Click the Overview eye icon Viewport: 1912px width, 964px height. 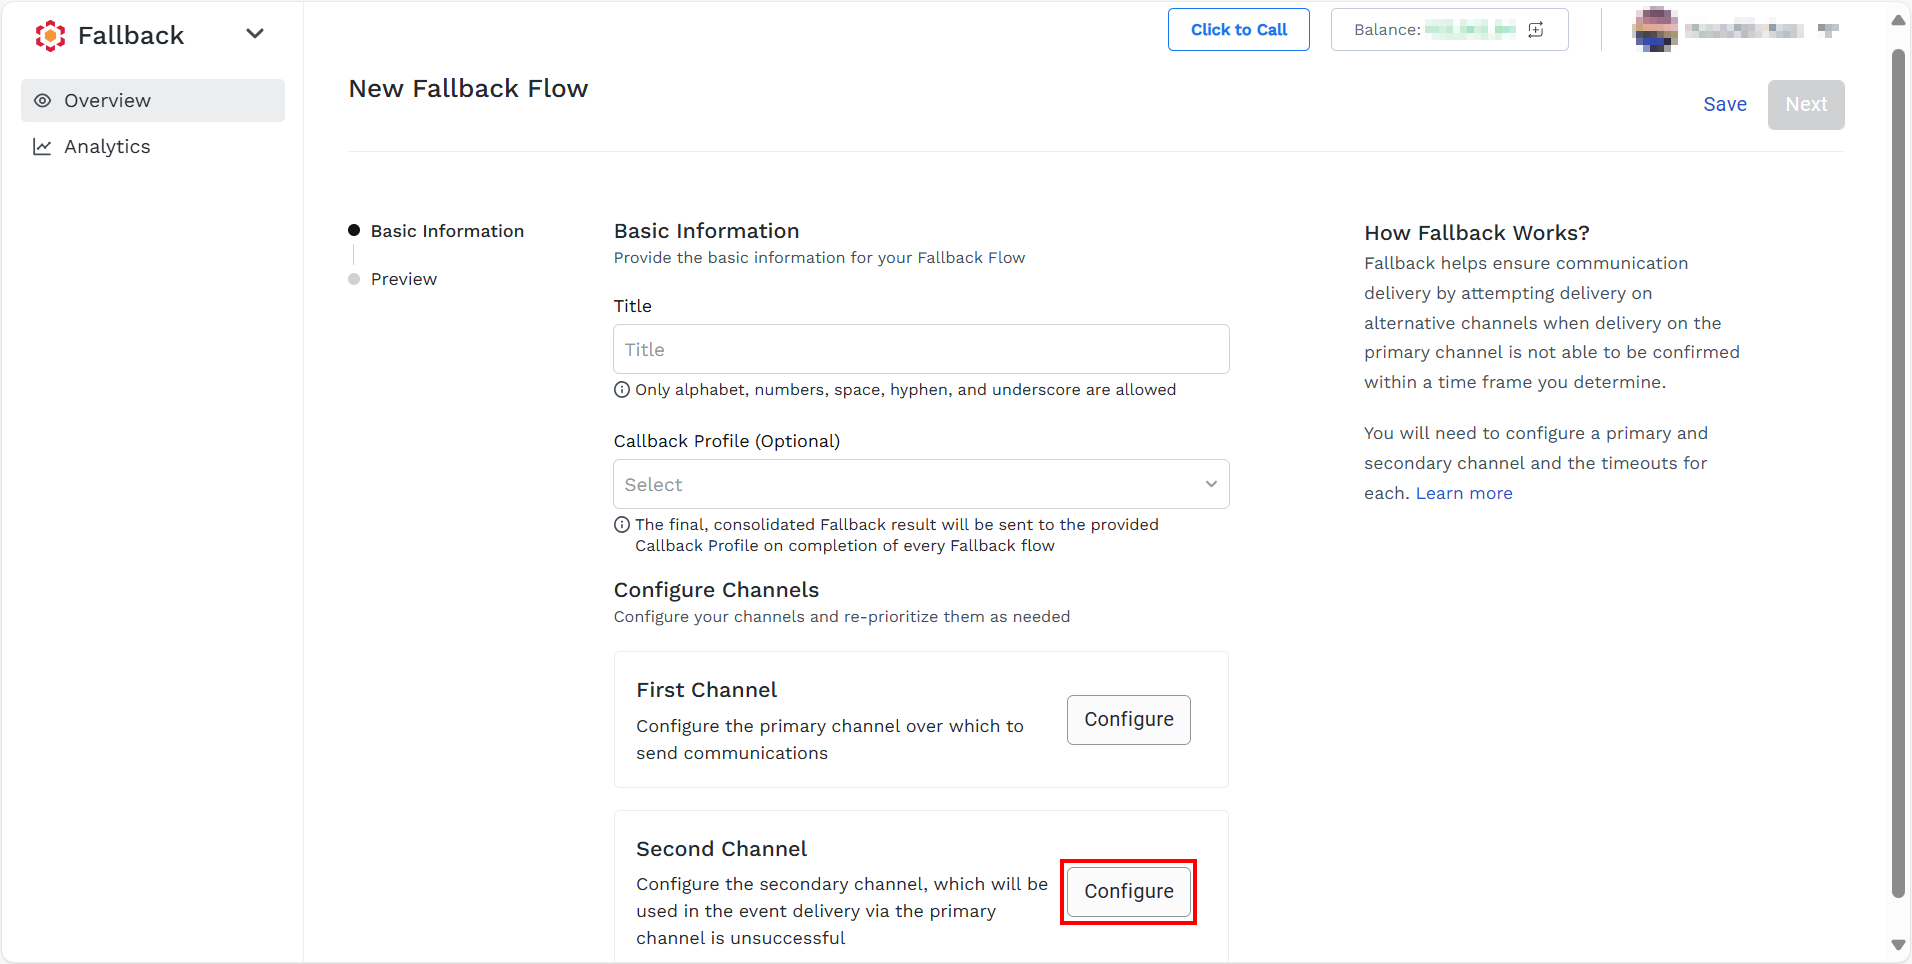(x=42, y=101)
